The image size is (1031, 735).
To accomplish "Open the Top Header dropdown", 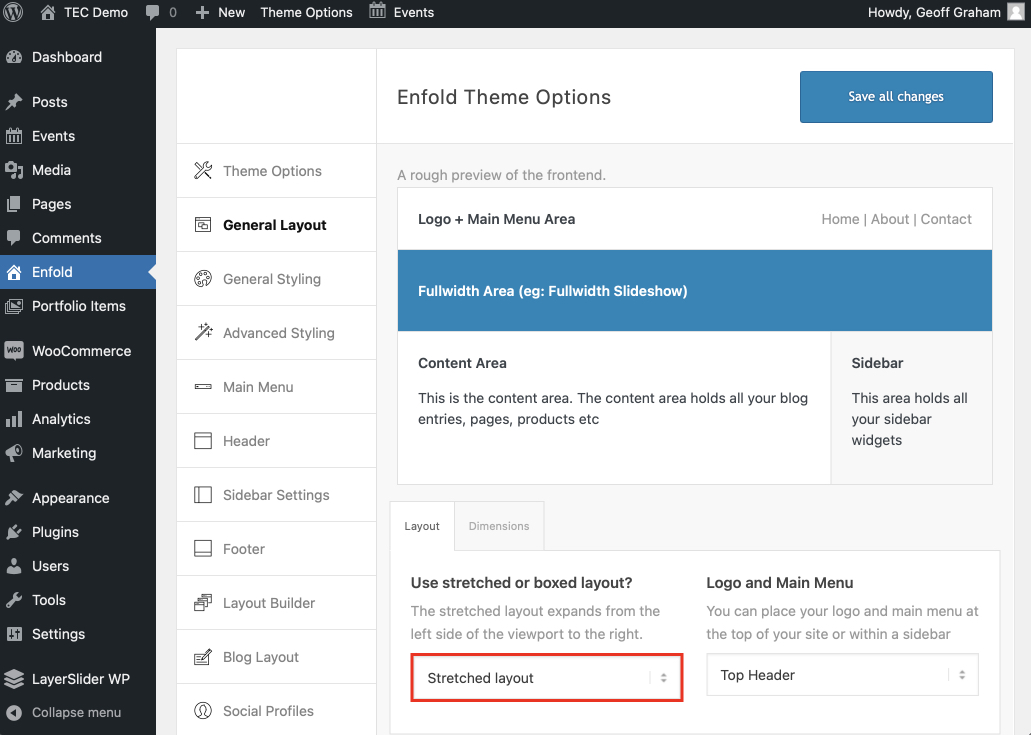I will pos(842,675).
